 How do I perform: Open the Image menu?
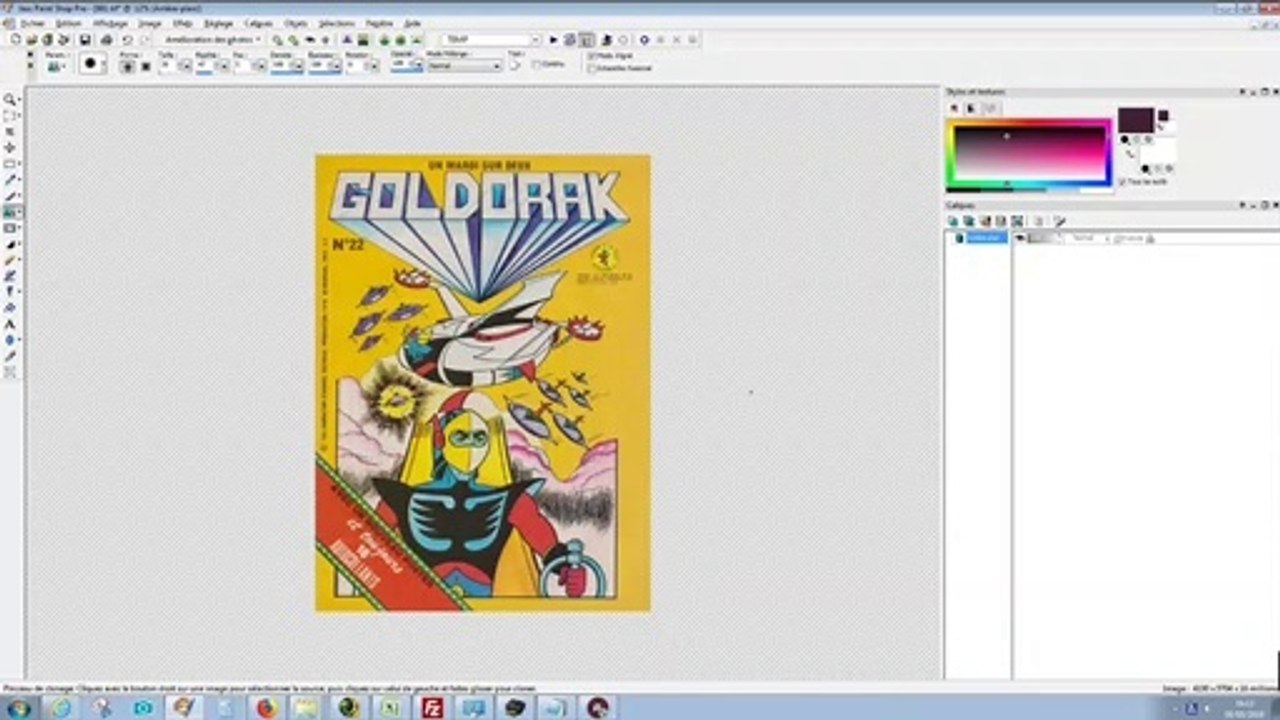[x=150, y=22]
